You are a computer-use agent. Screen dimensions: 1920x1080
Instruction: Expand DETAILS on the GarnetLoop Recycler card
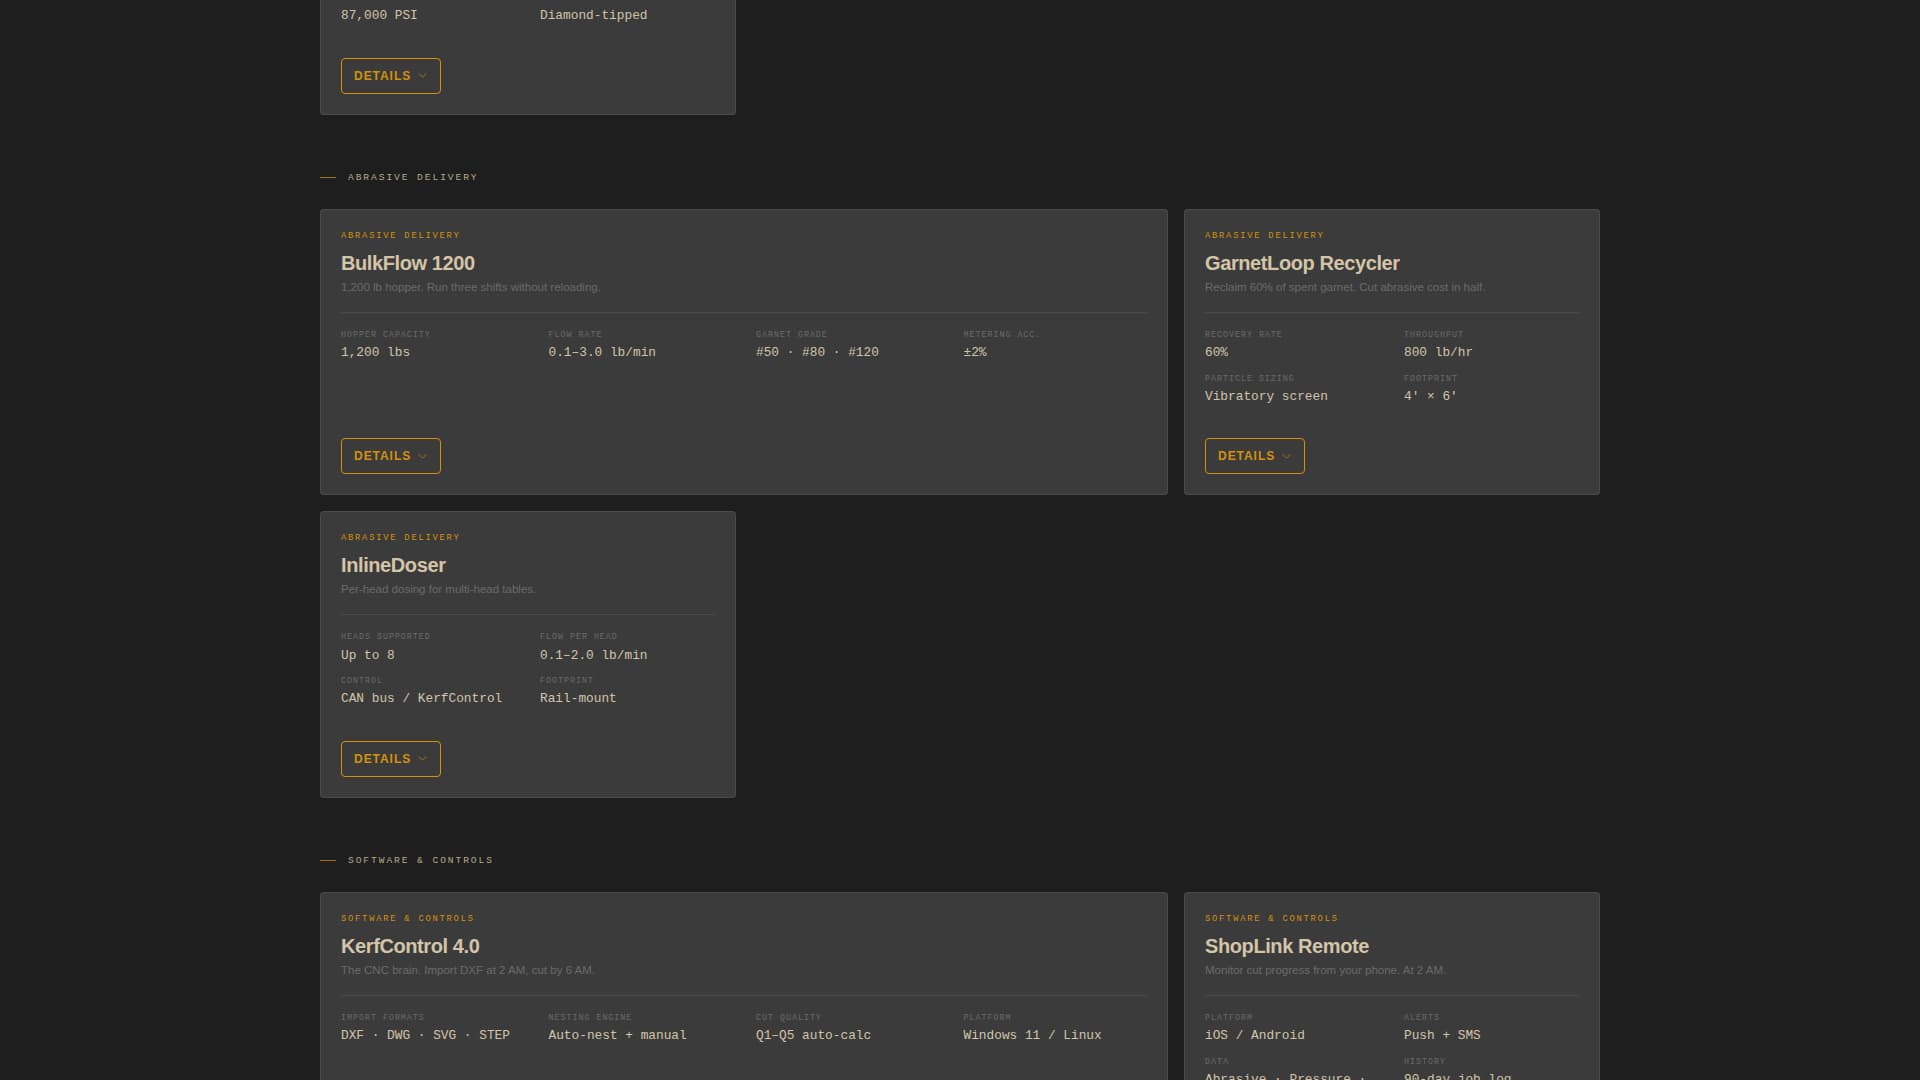click(x=1254, y=455)
